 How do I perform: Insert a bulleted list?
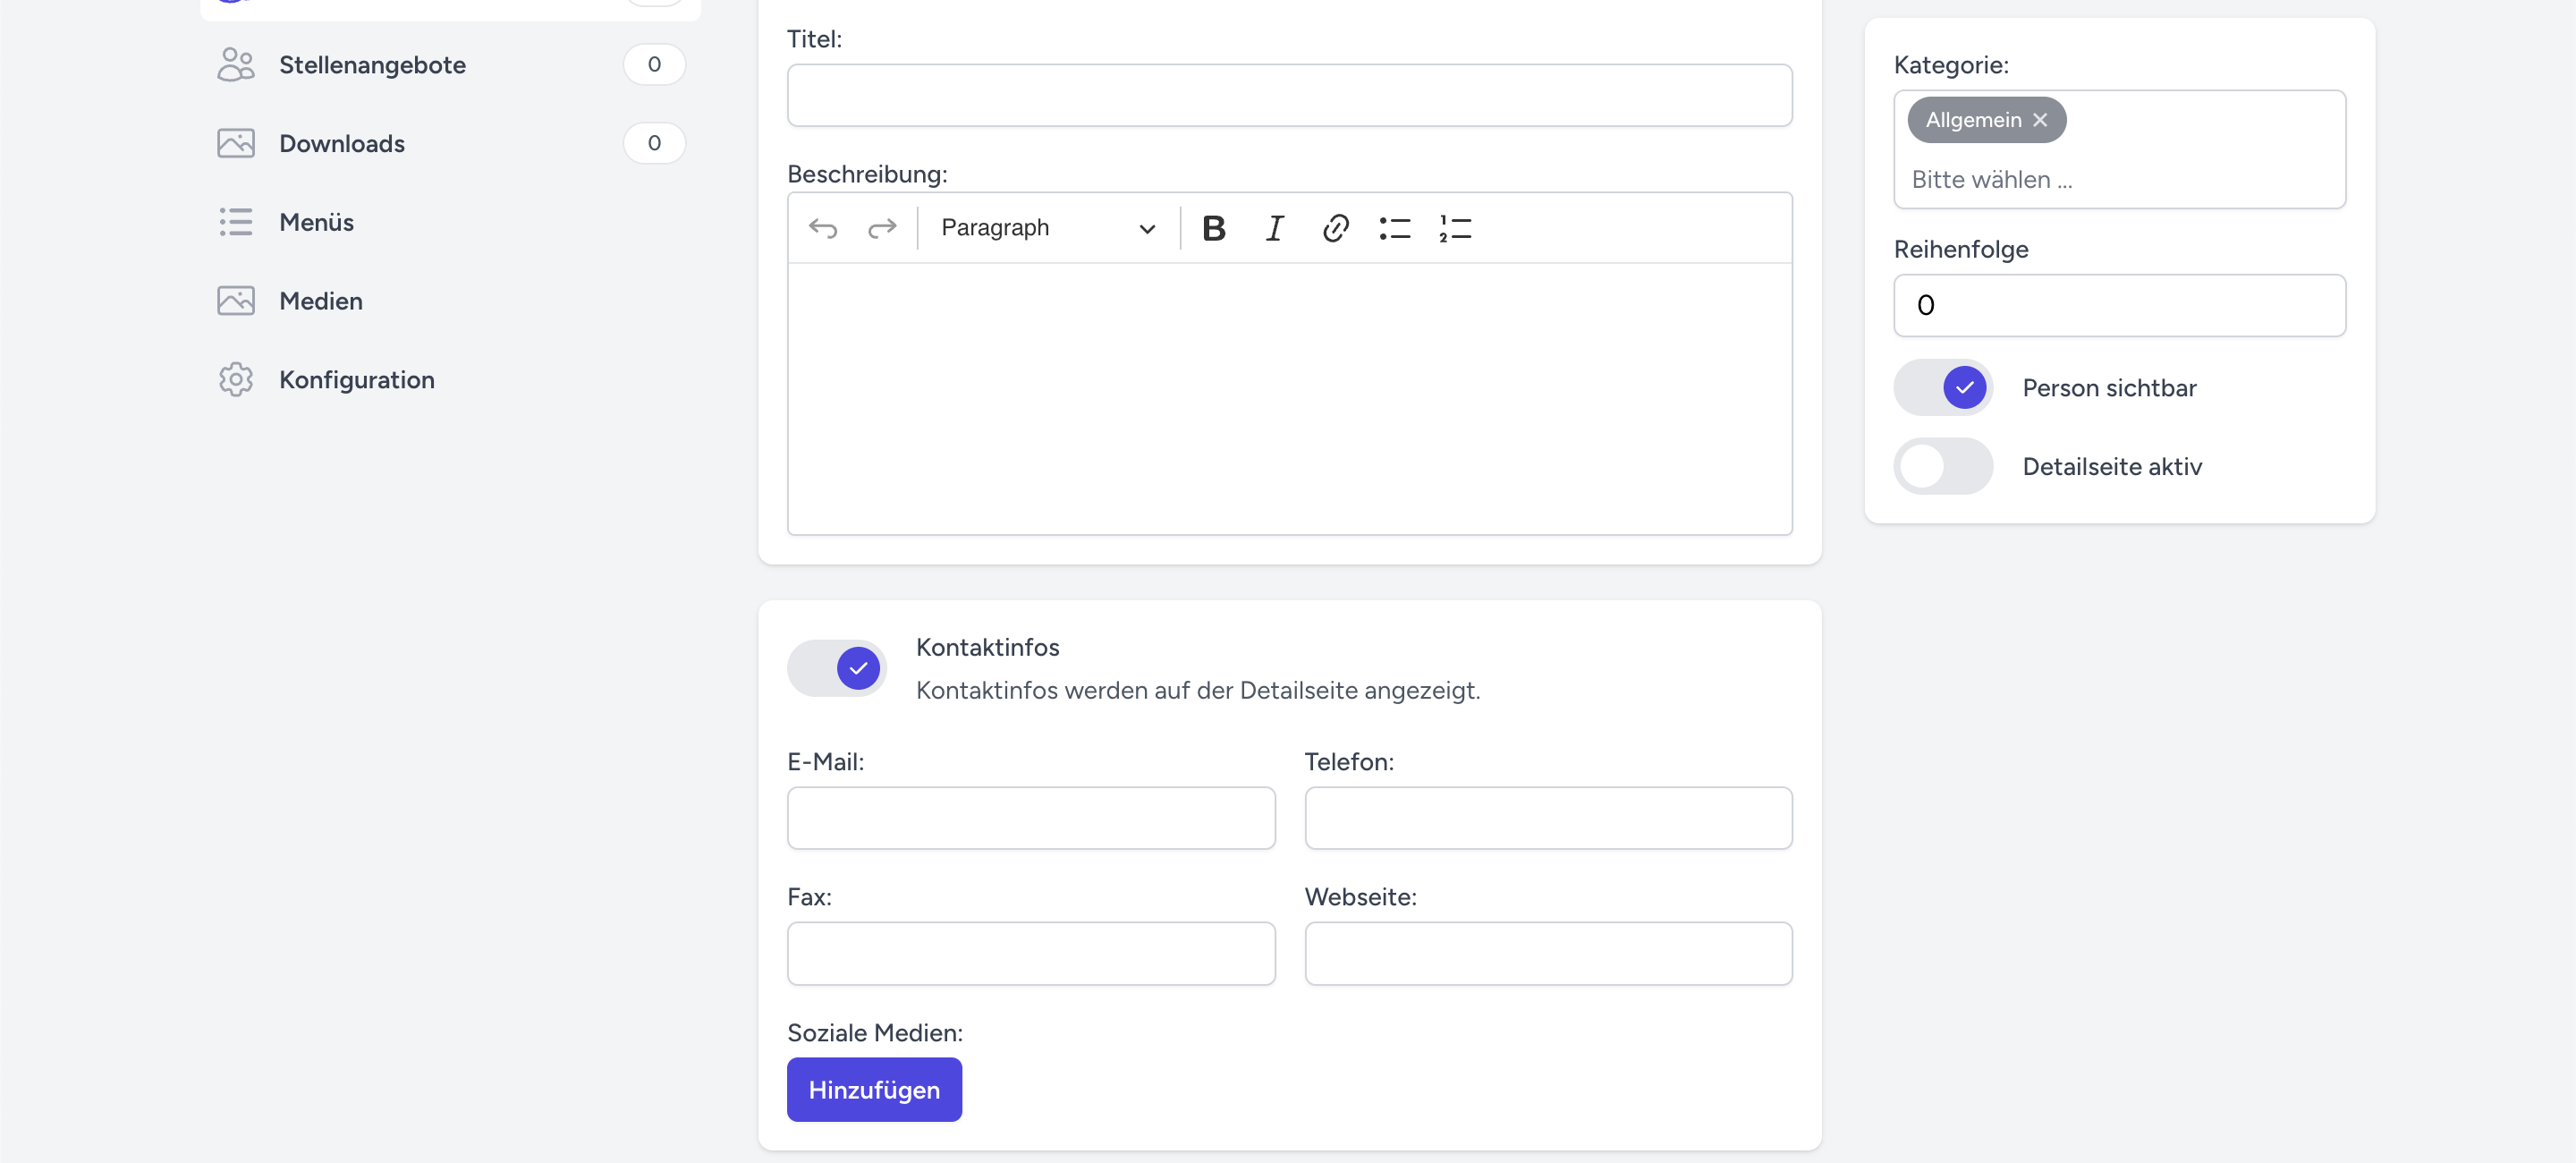click(1394, 228)
